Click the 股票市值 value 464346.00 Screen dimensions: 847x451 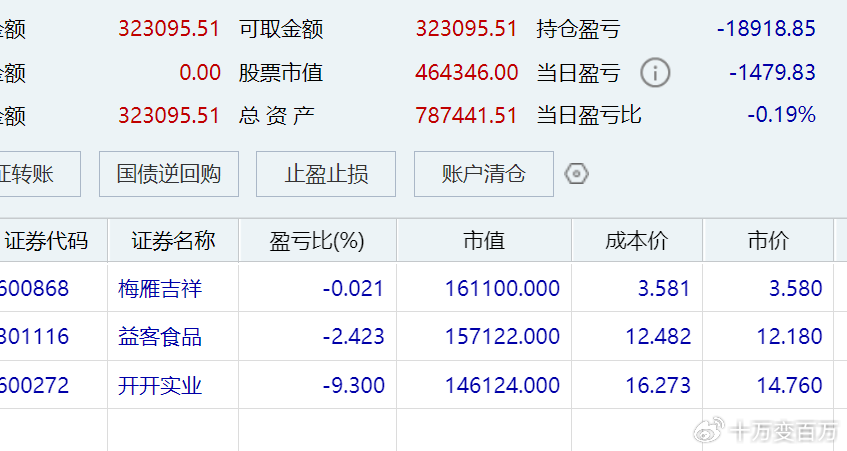click(466, 73)
